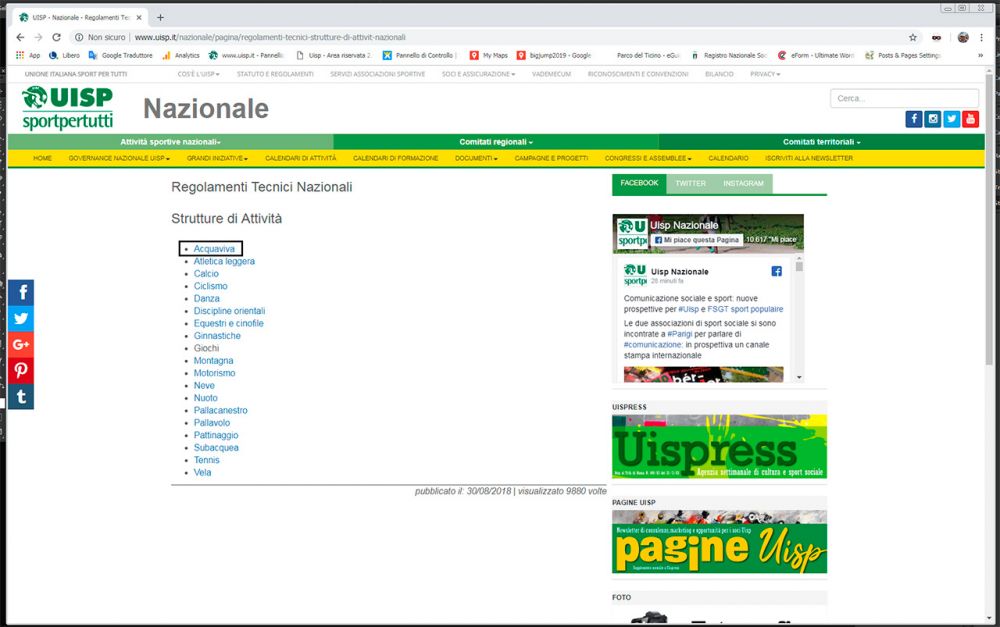Share on Twitter via side button
Viewport: 1000px width, 627px height.
pos(21,318)
